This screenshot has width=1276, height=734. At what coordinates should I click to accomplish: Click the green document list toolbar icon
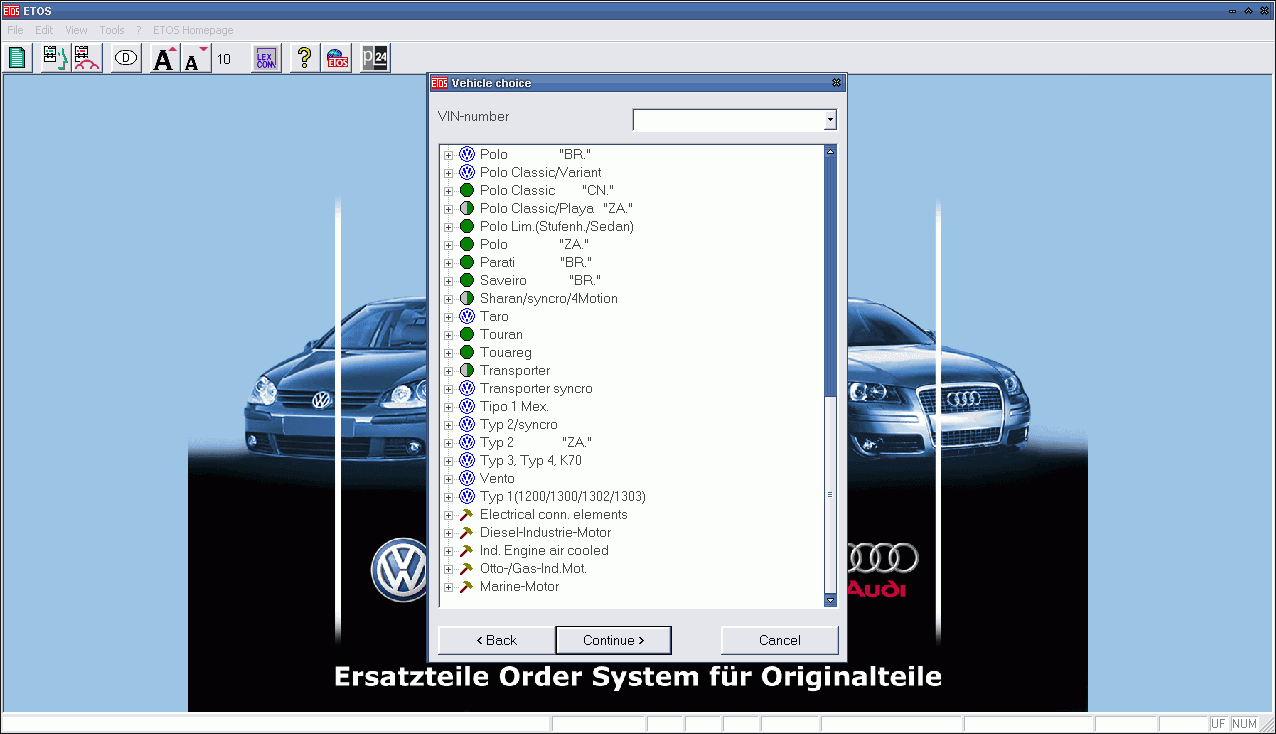click(x=17, y=58)
